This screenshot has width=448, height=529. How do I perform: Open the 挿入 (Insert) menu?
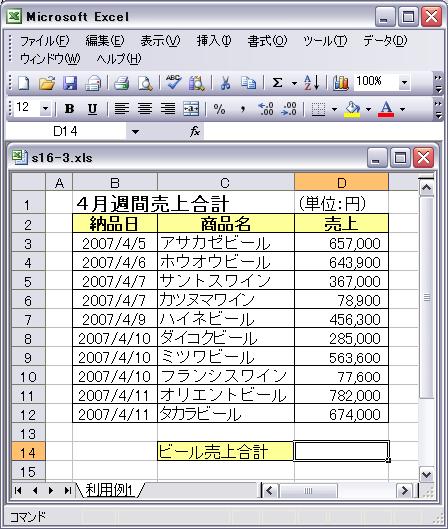[214, 41]
